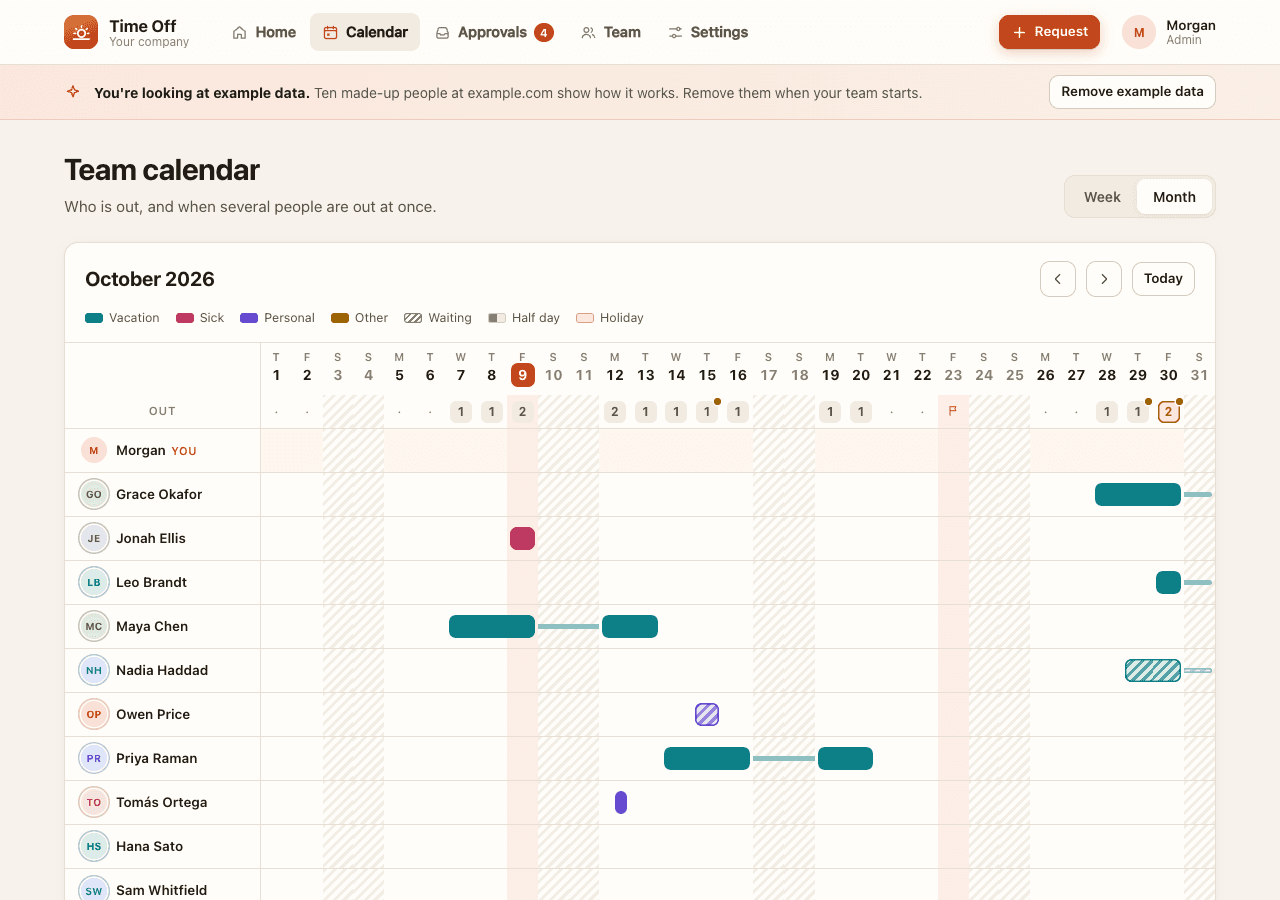This screenshot has height=900, width=1280.
Task: Click Leo Brandt's LB avatar
Action: 94,582
